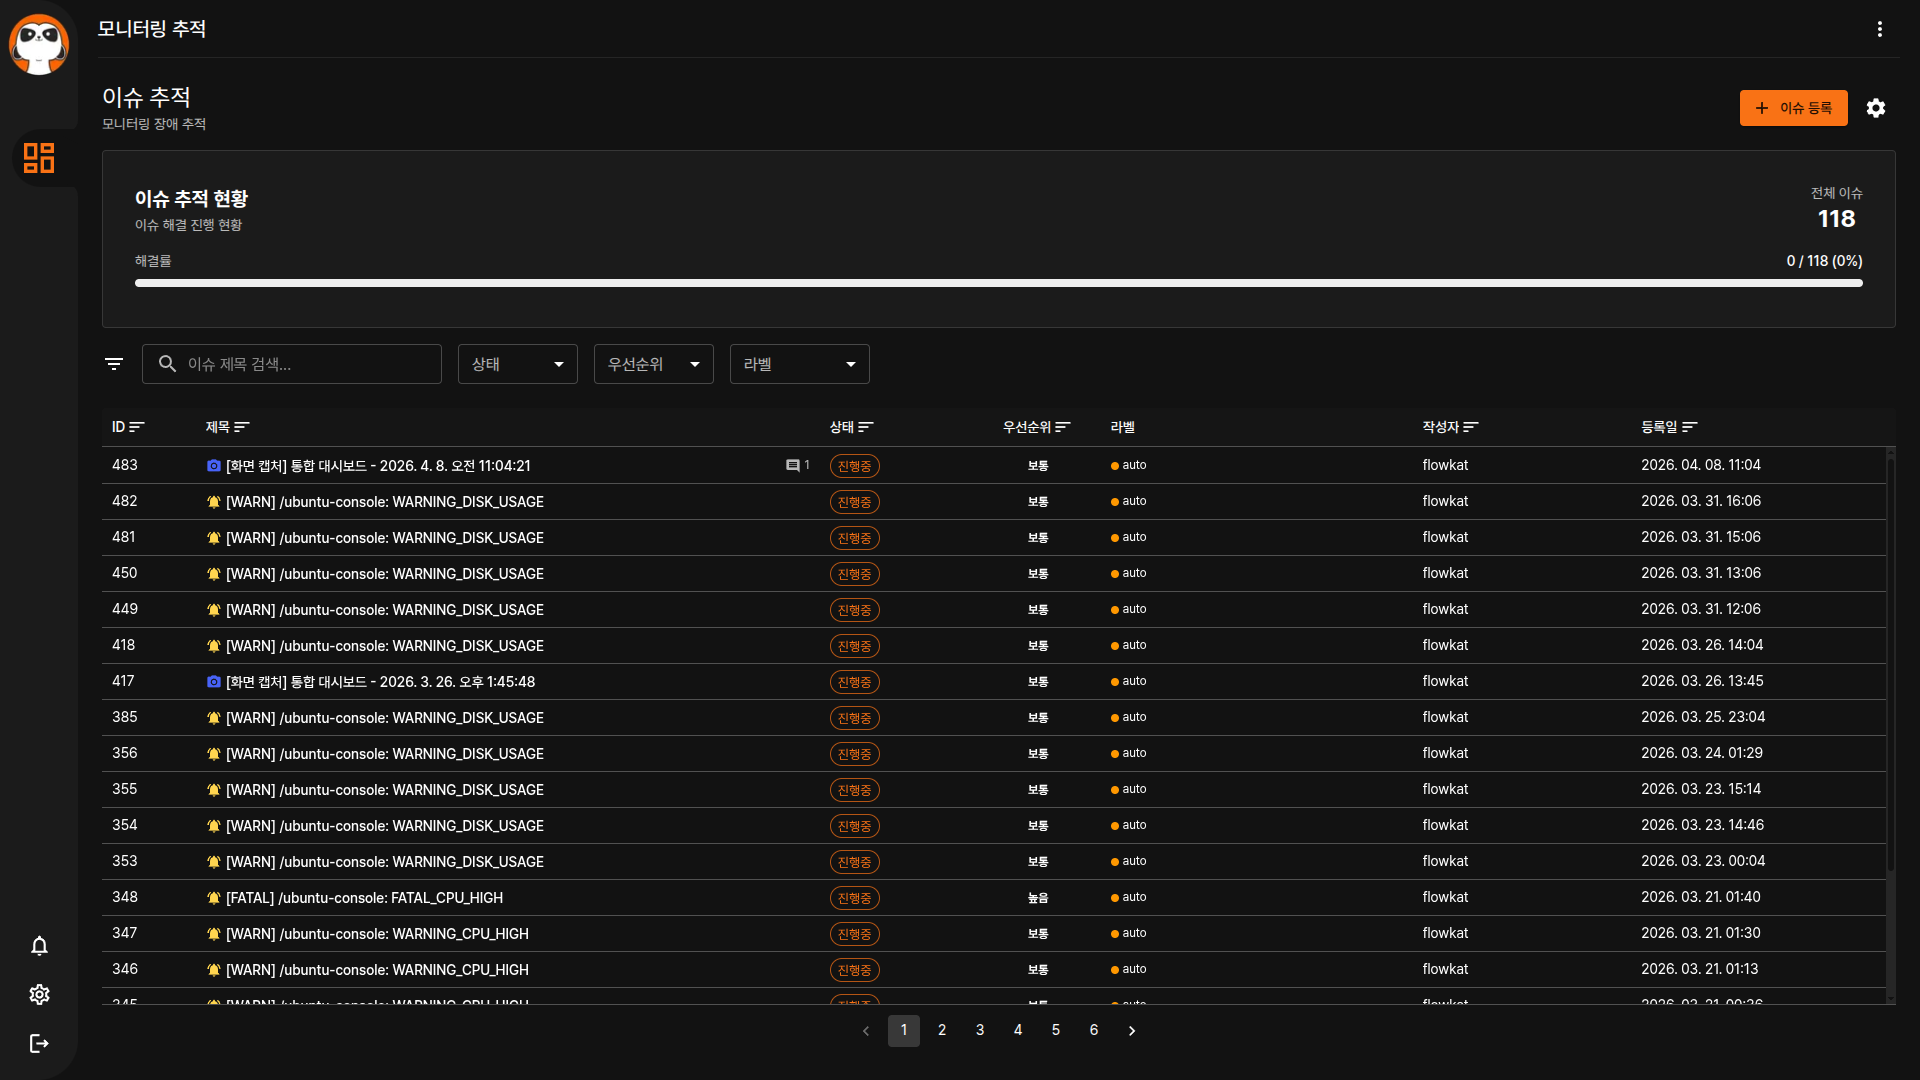
Task: Sort by ID column header
Action: pos(127,427)
